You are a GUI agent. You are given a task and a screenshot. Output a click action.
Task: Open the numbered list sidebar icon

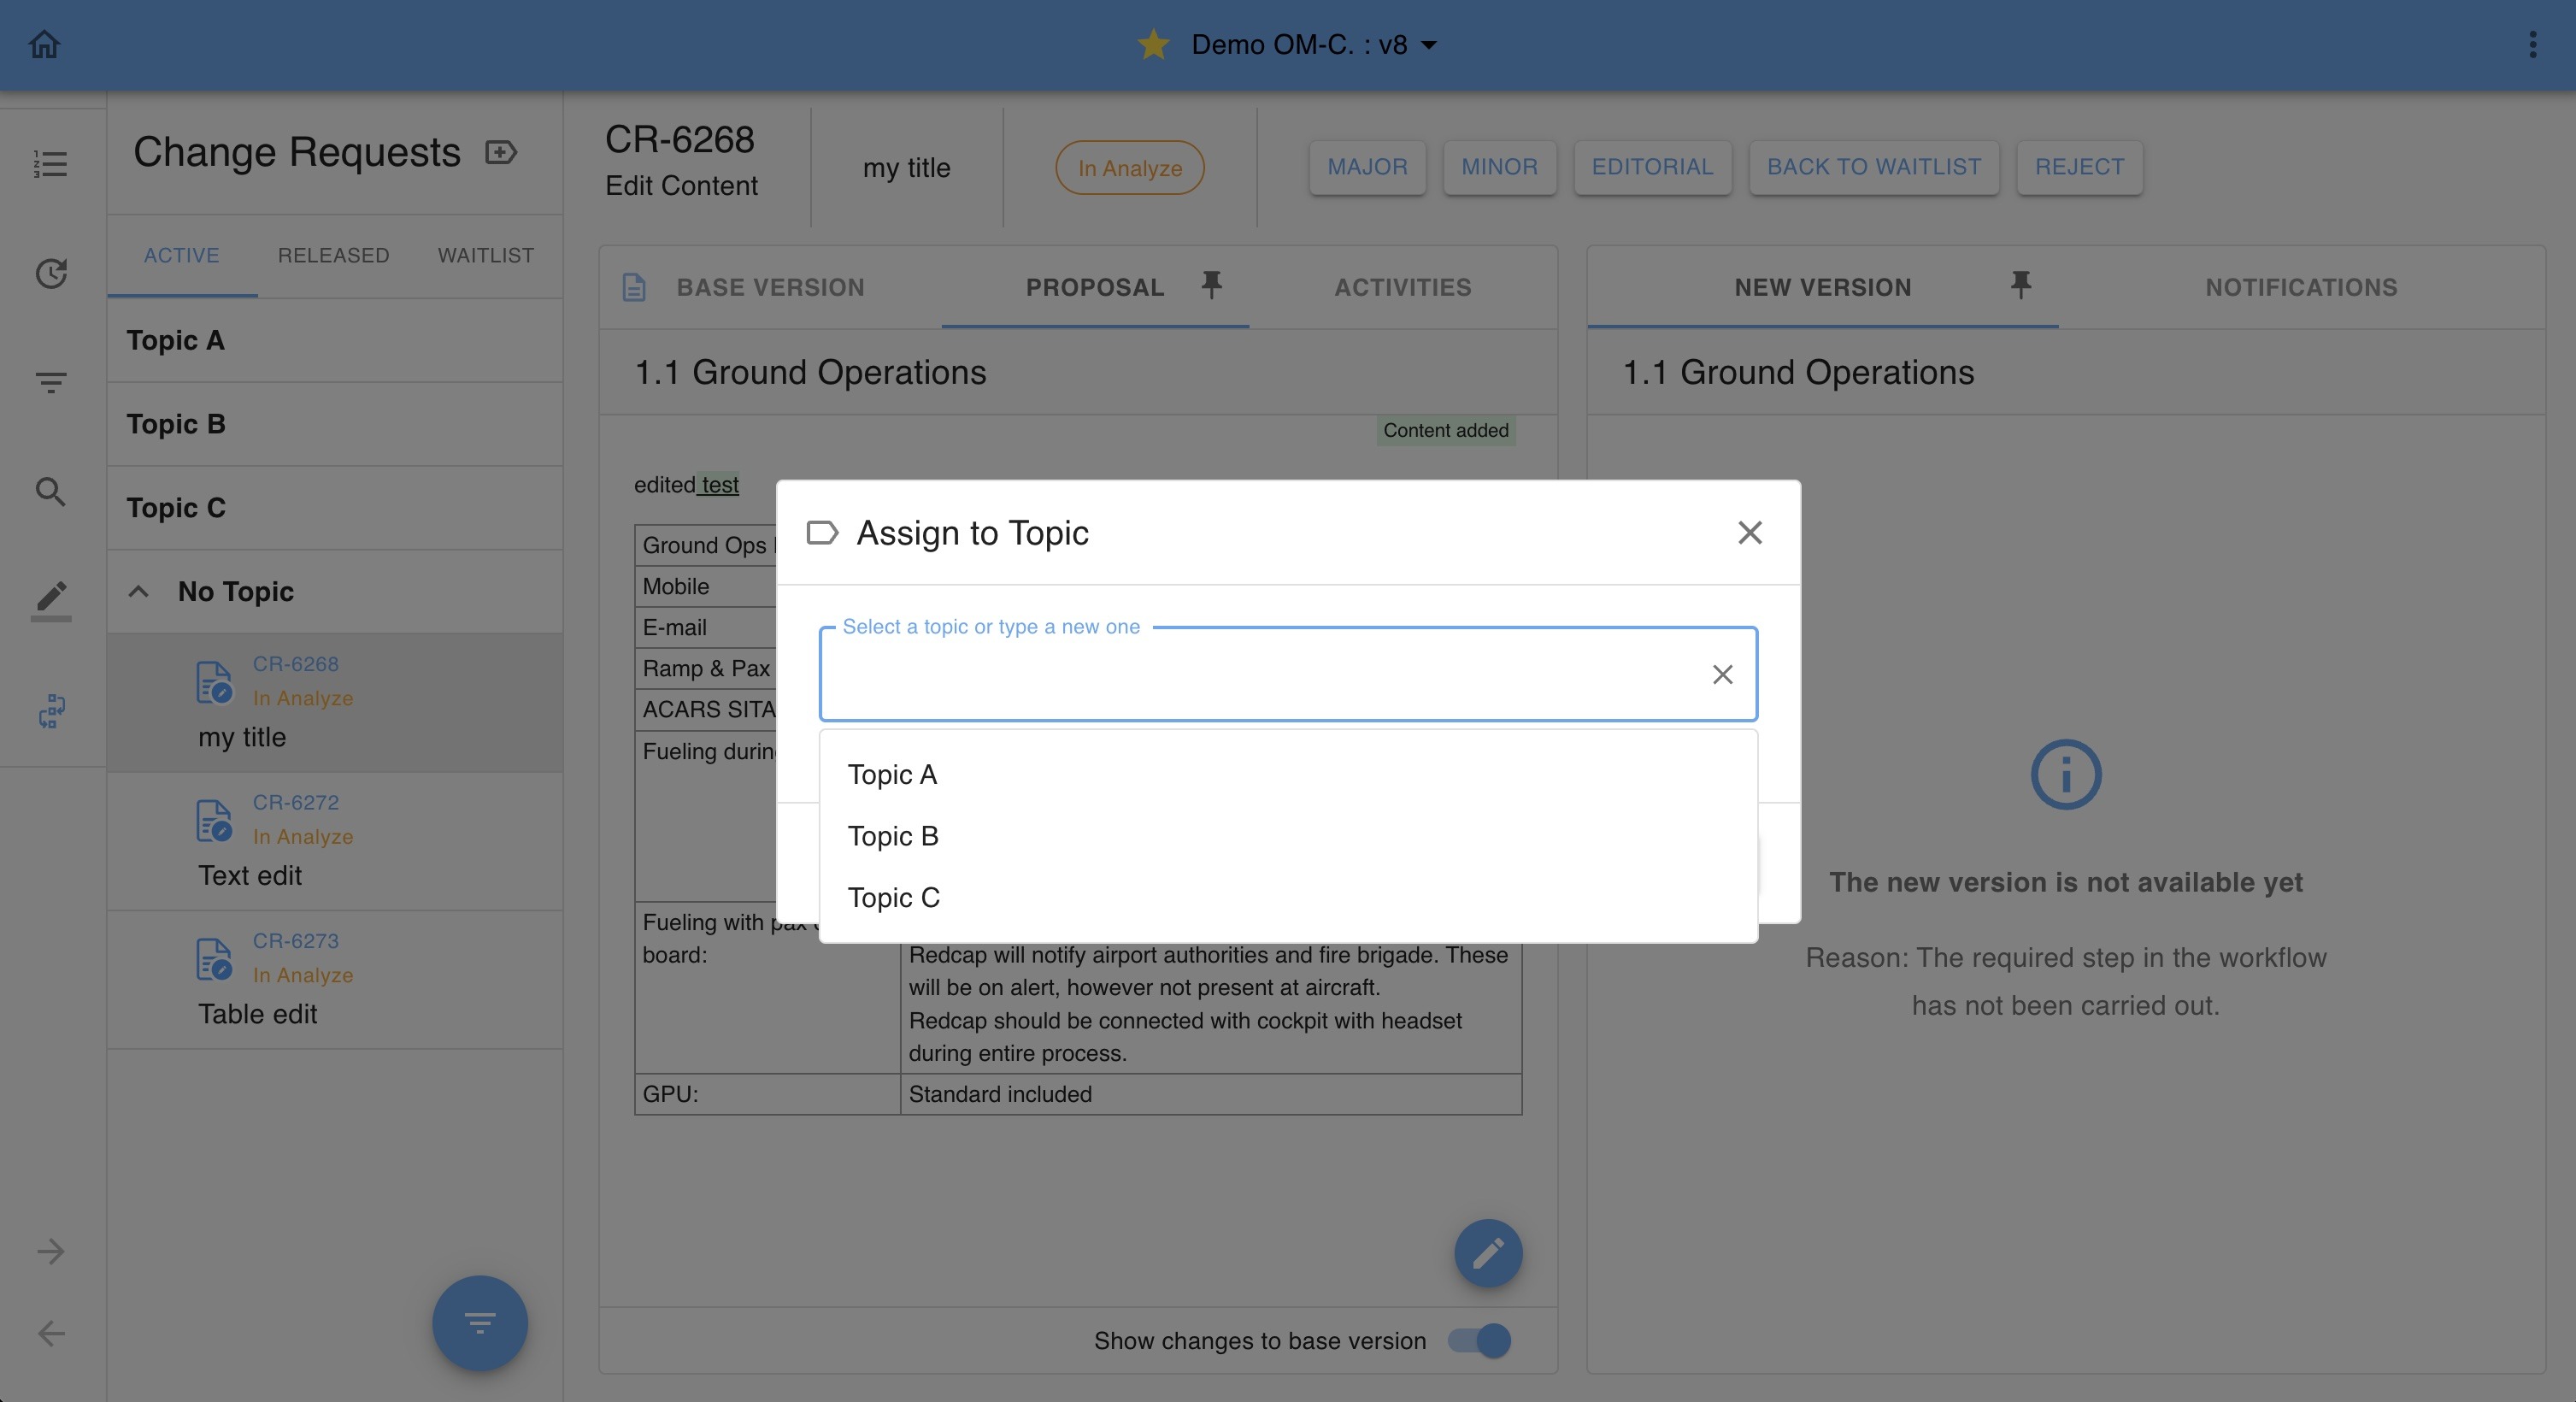(50, 164)
